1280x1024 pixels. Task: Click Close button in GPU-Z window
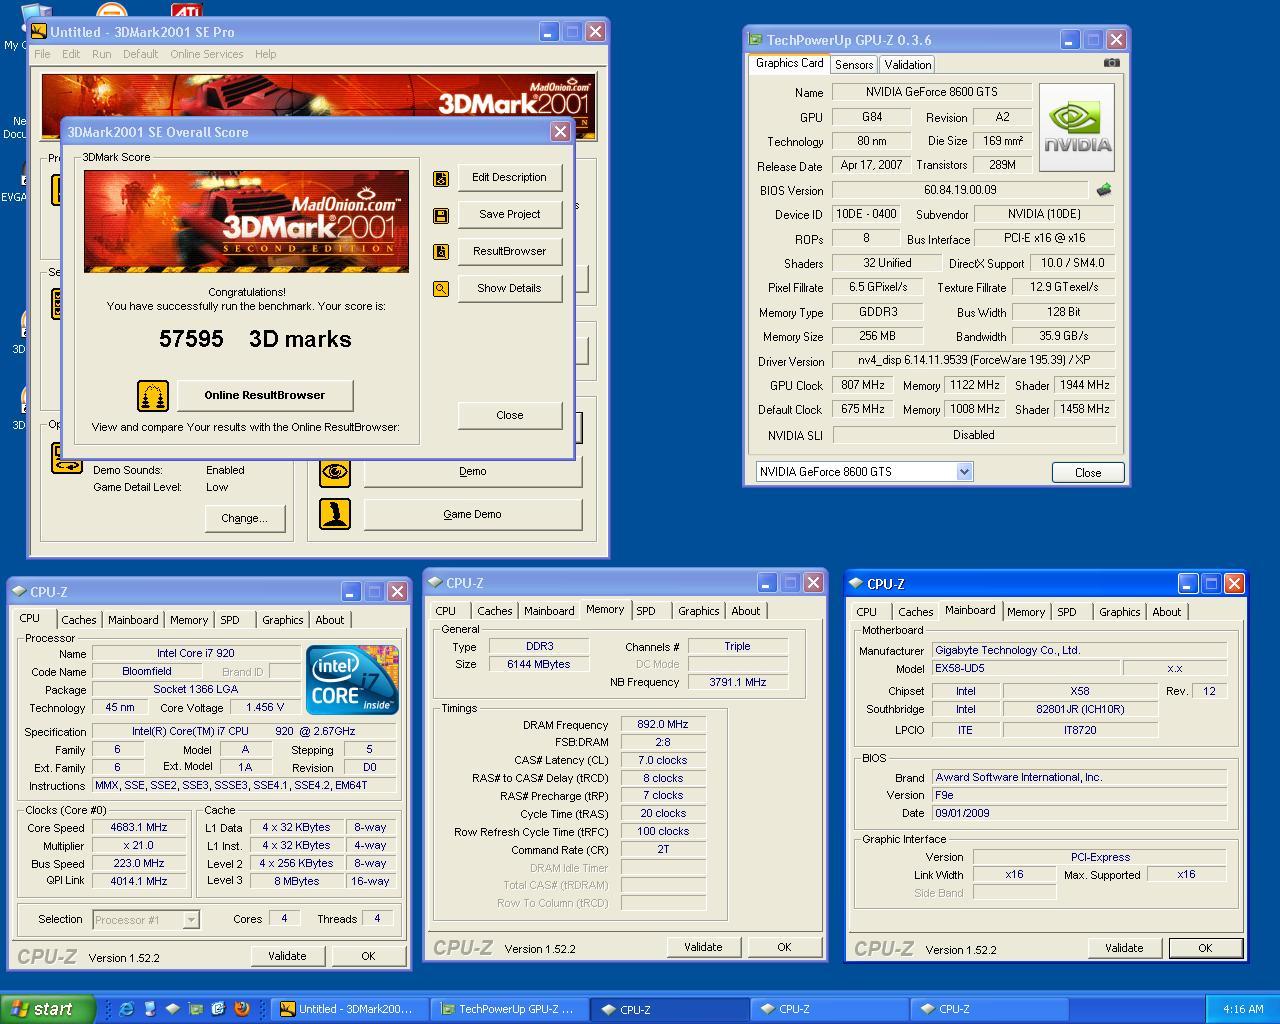[x=1088, y=473]
